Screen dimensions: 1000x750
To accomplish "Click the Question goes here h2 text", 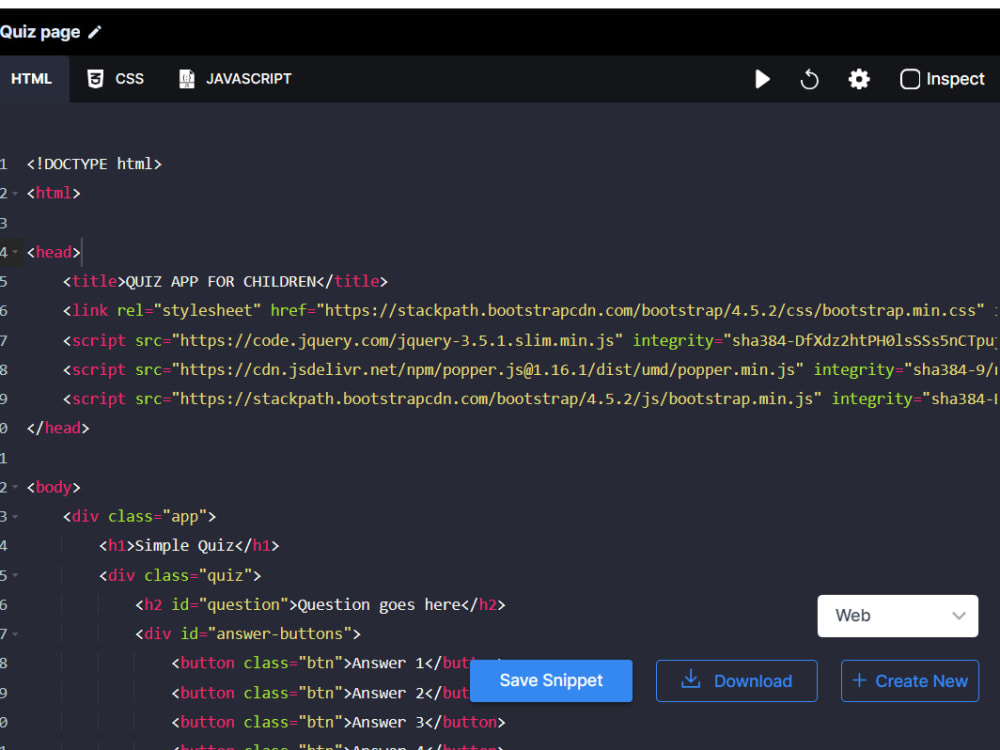I will coord(379,605).
